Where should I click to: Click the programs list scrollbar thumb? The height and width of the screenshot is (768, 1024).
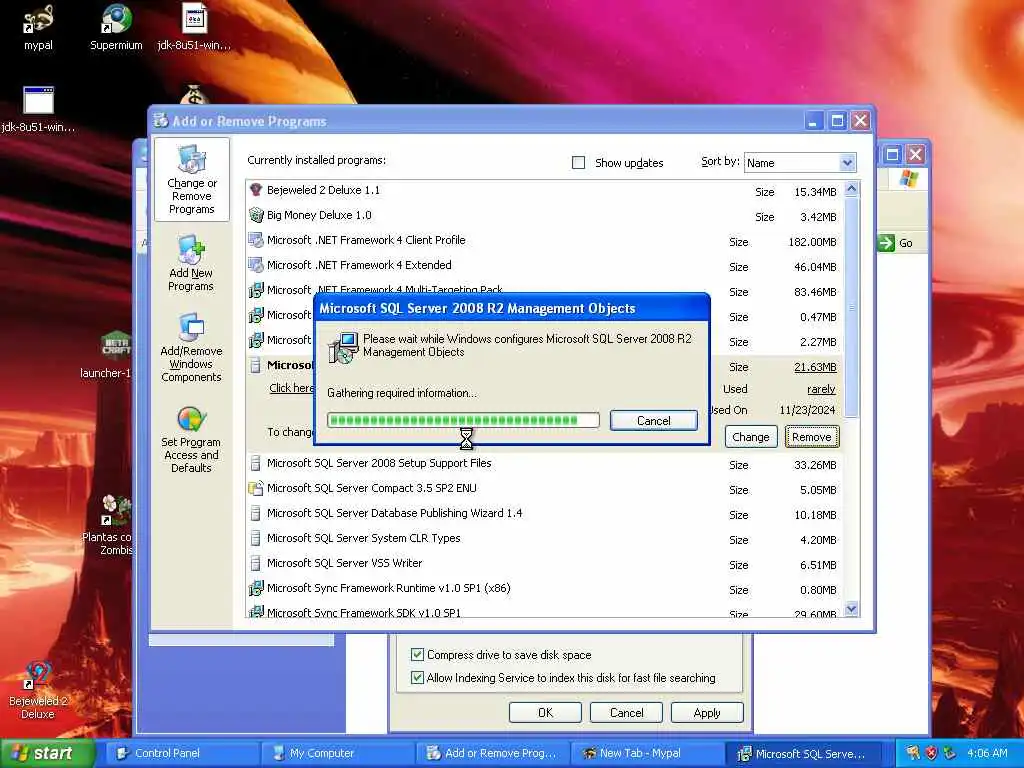pyautogui.click(x=851, y=307)
